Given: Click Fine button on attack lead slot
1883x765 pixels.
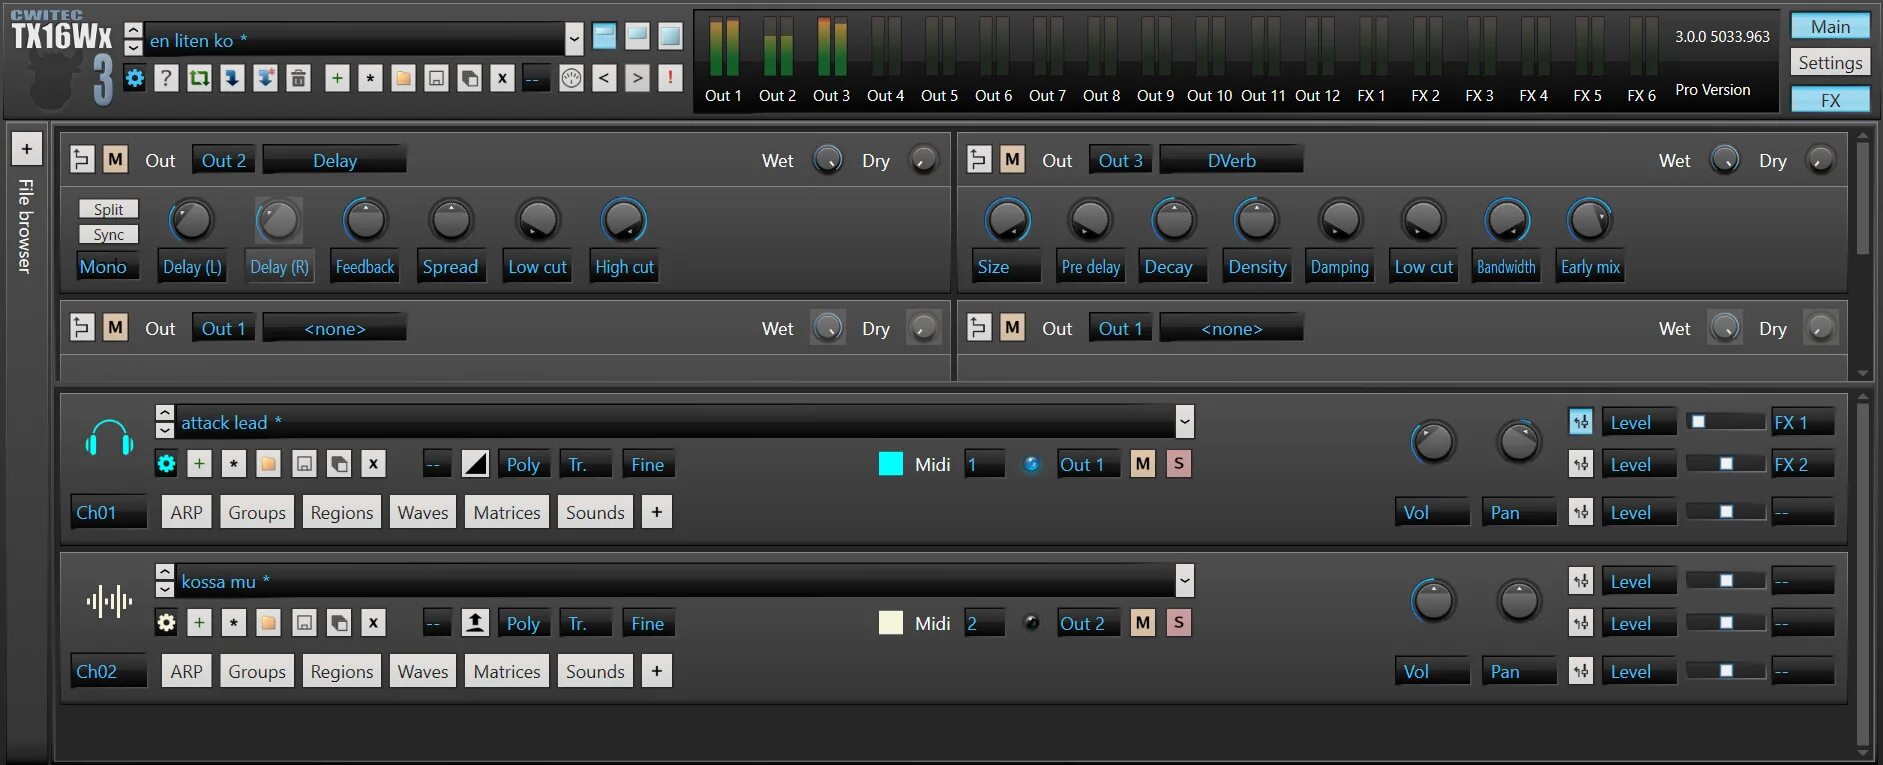Looking at the screenshot, I should [x=647, y=464].
